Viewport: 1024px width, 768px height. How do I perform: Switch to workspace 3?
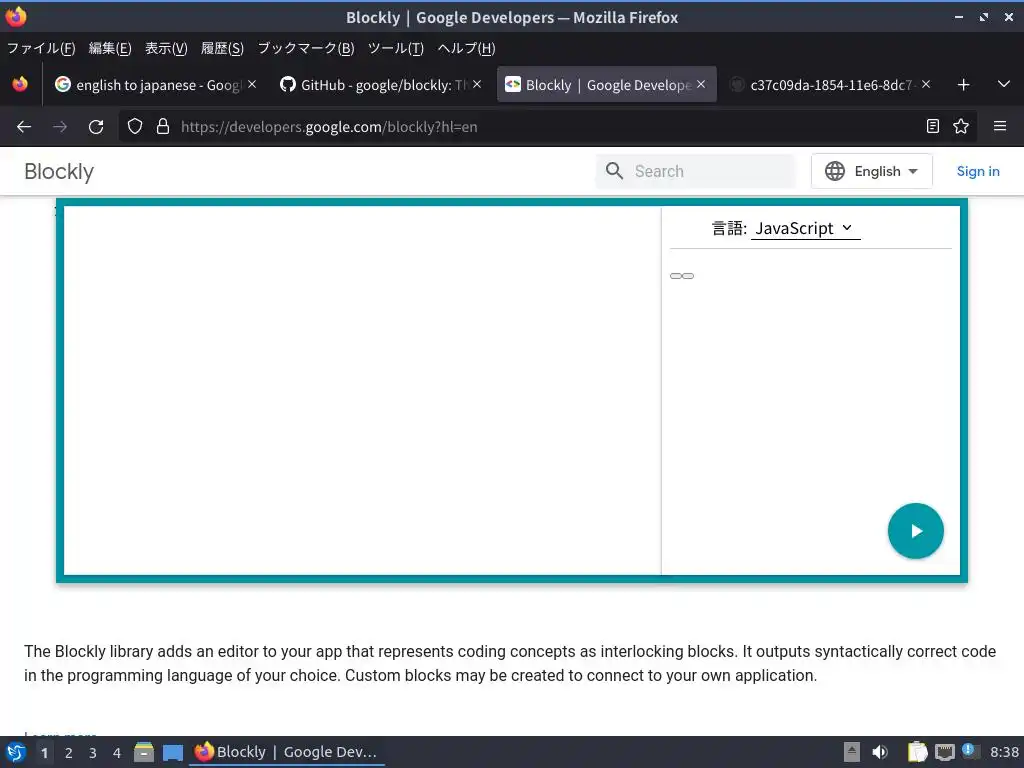click(x=93, y=753)
